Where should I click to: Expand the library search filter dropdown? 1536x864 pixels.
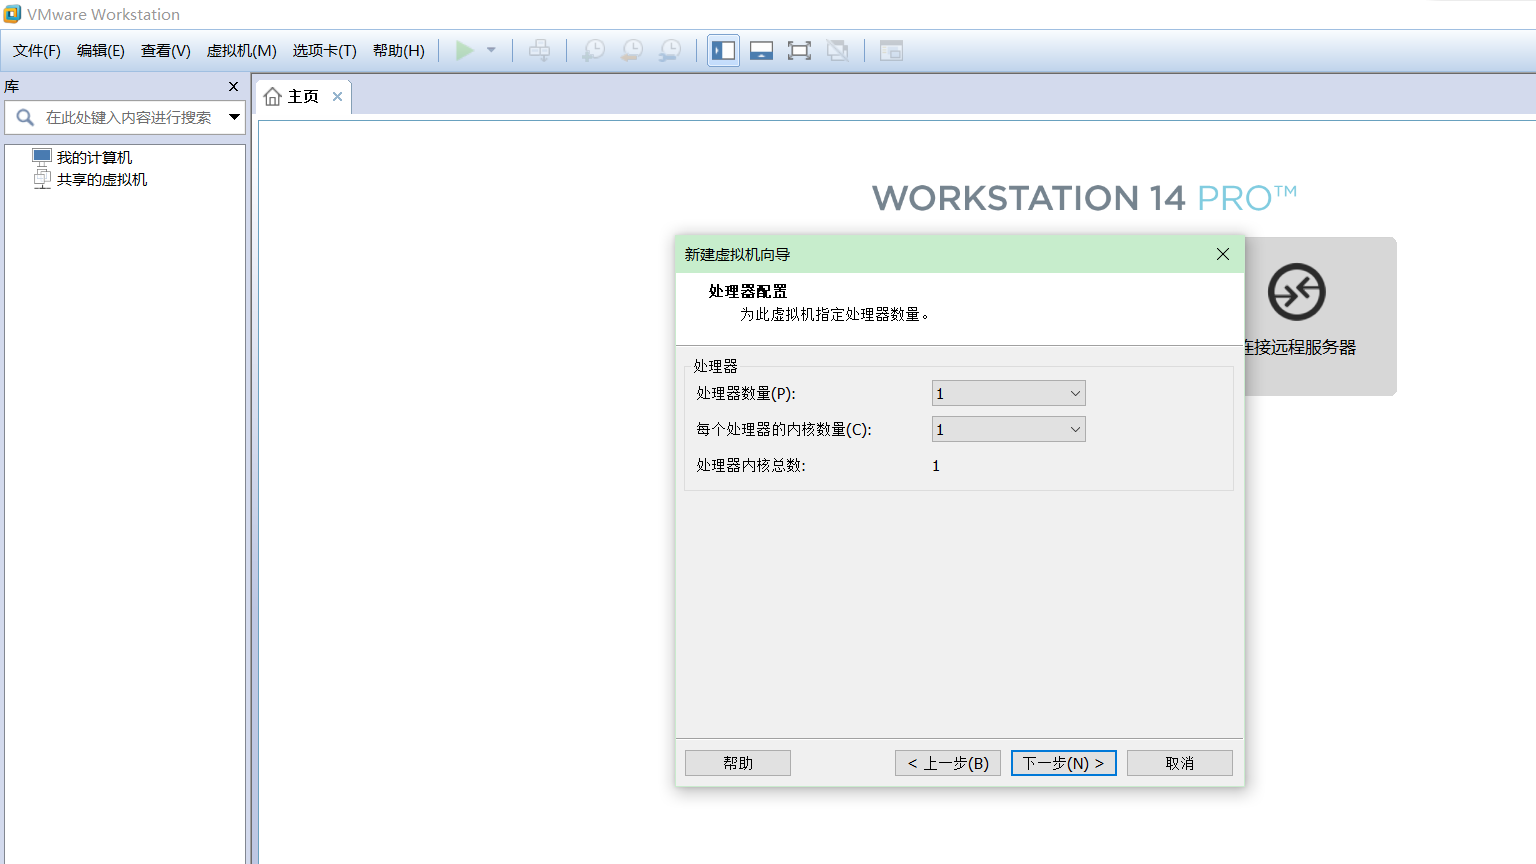point(236,117)
